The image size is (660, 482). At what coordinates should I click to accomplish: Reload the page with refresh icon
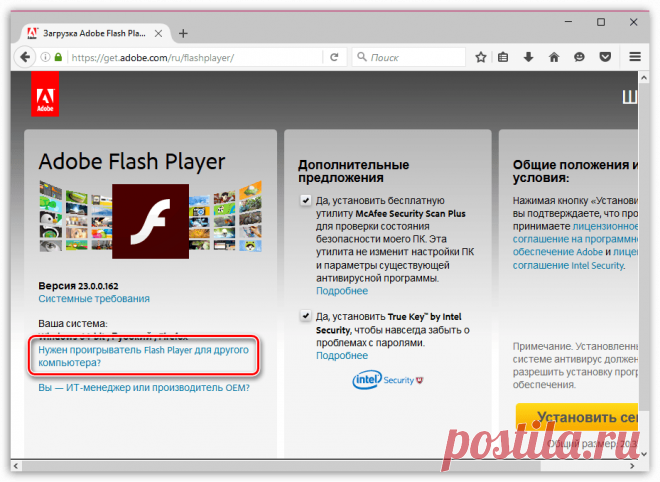[x=334, y=57]
